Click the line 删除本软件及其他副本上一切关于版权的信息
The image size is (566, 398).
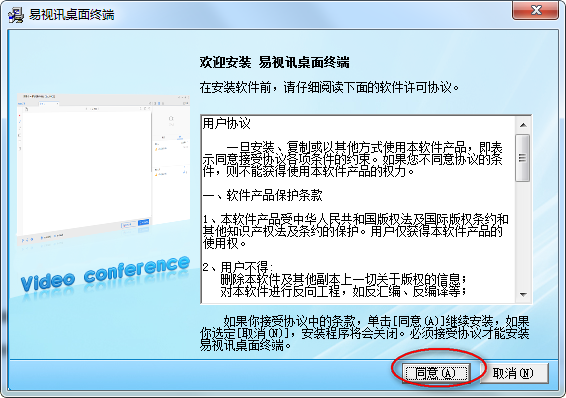coord(343,279)
